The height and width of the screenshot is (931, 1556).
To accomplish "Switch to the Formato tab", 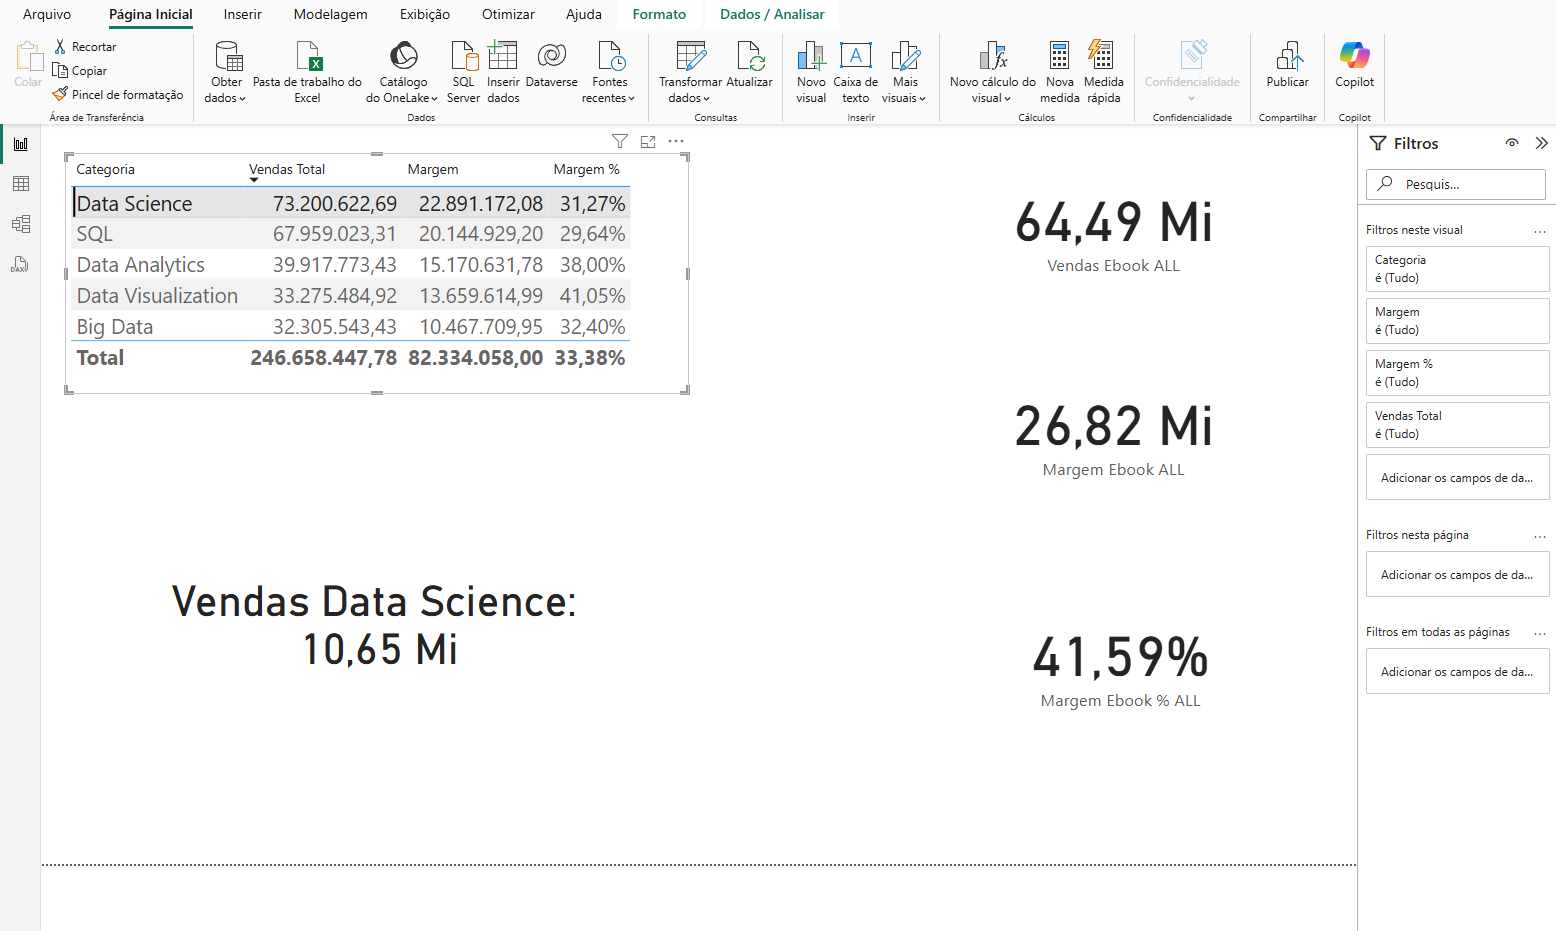I will [x=660, y=14].
